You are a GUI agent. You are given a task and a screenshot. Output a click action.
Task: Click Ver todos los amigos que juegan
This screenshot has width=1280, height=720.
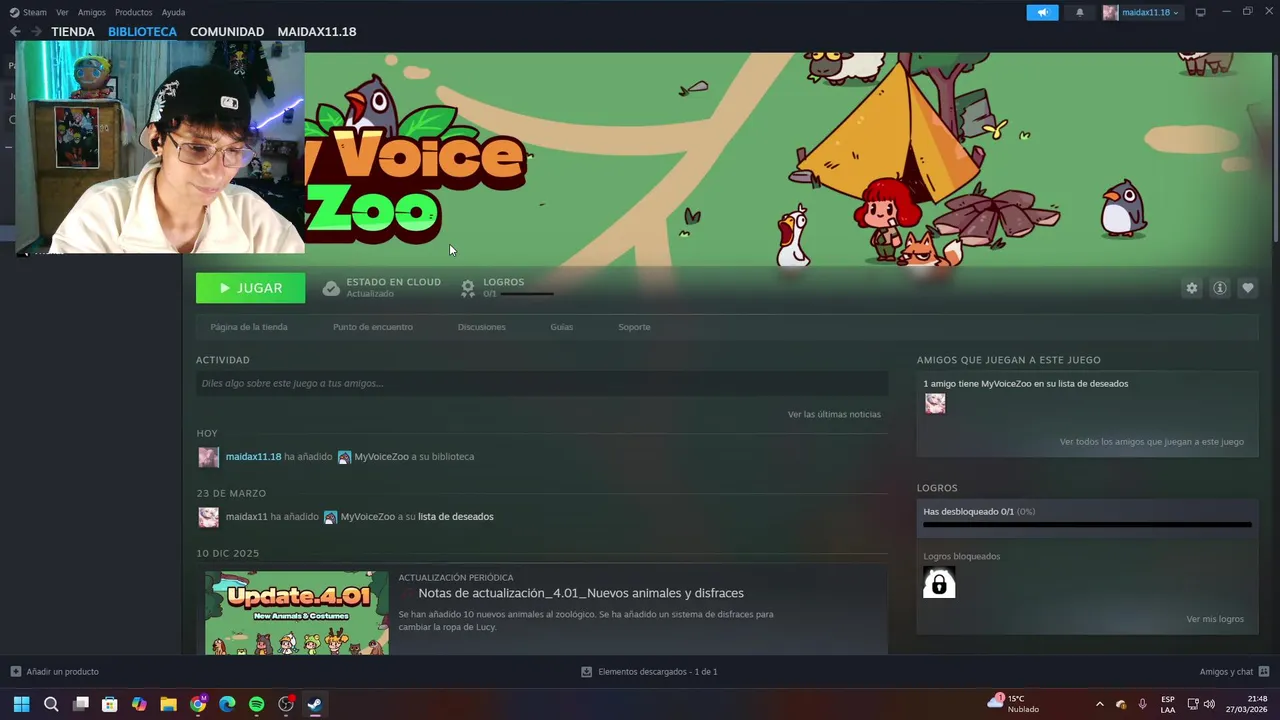[1152, 442]
